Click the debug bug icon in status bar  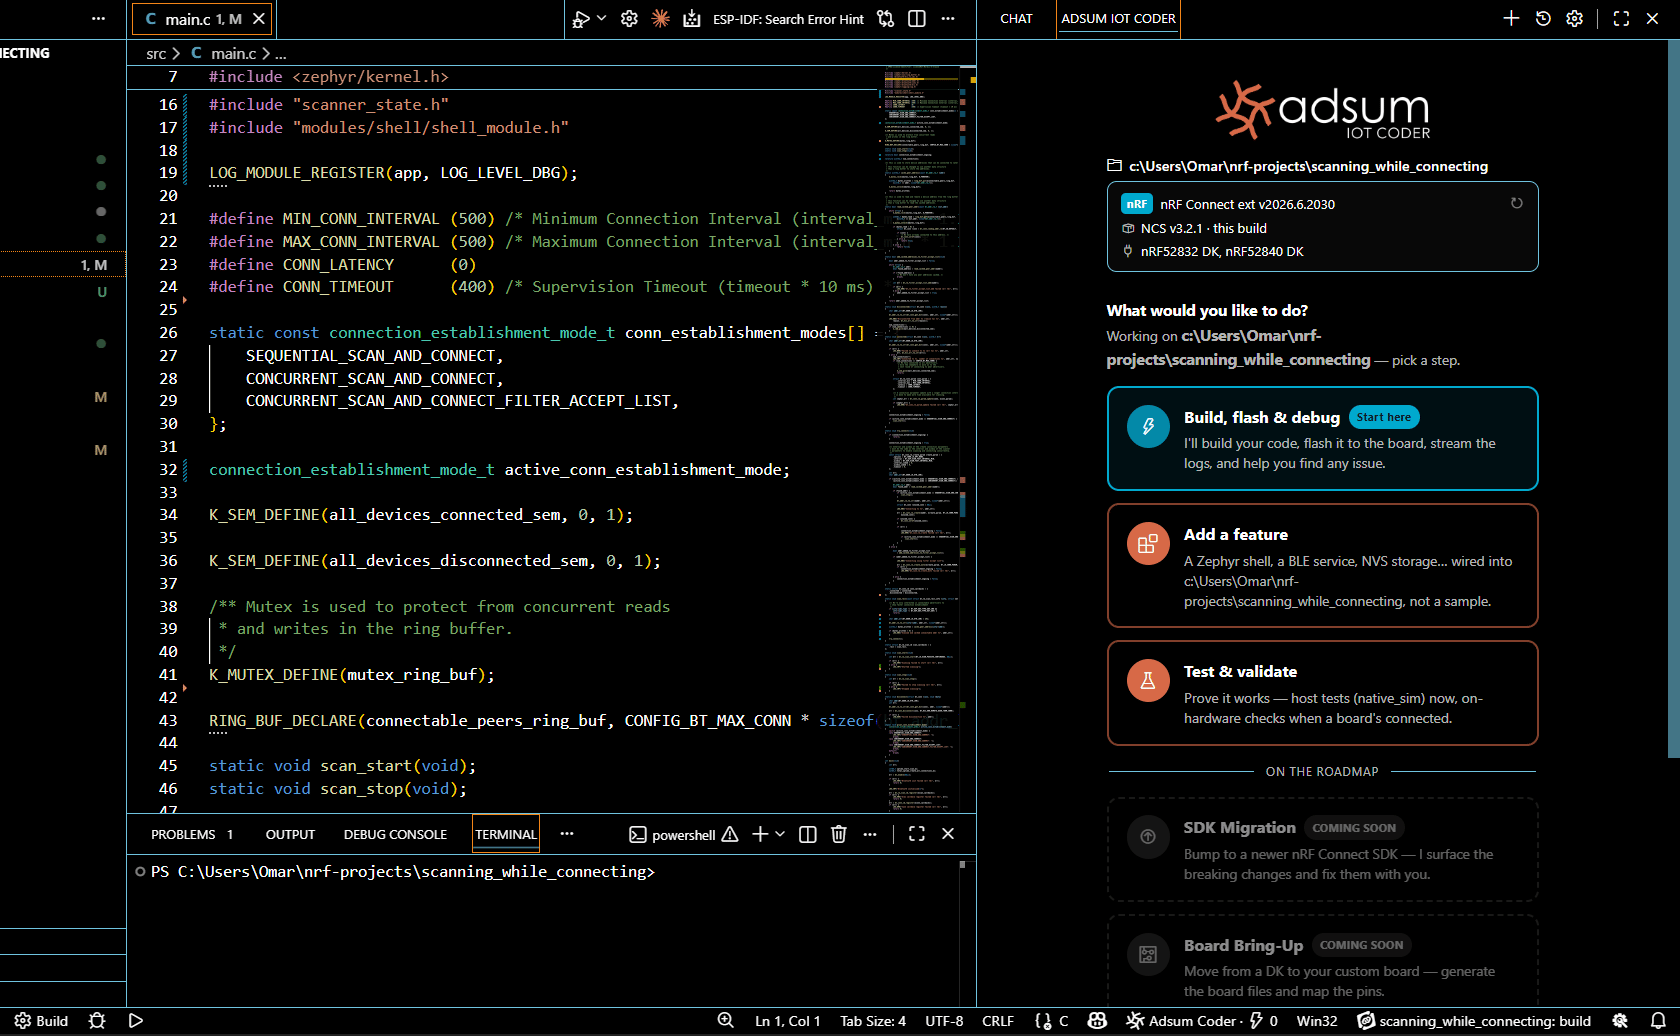97,1021
